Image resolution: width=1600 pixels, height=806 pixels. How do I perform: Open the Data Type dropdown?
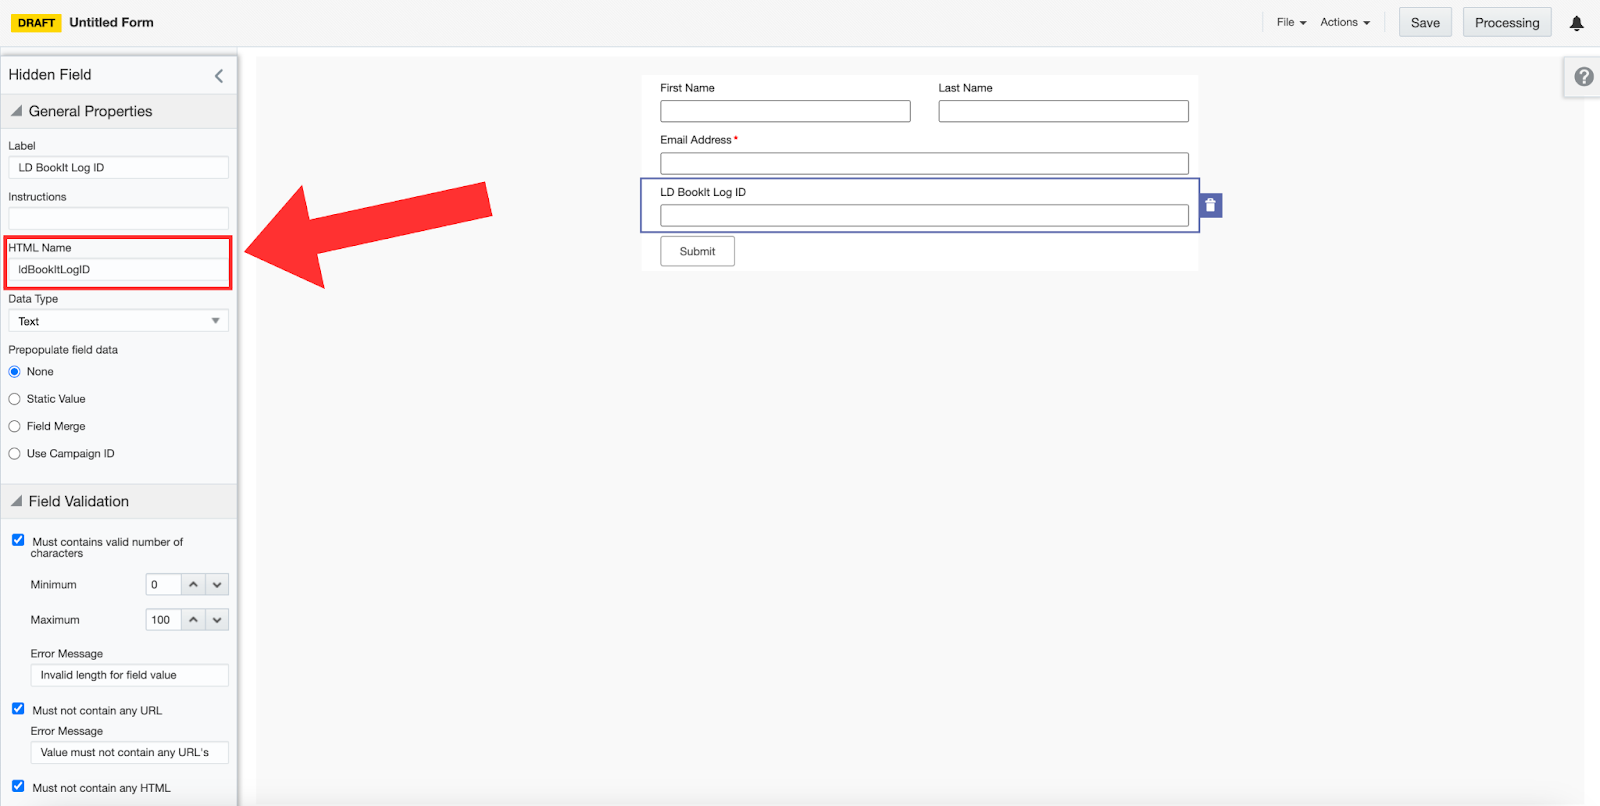pyautogui.click(x=118, y=321)
